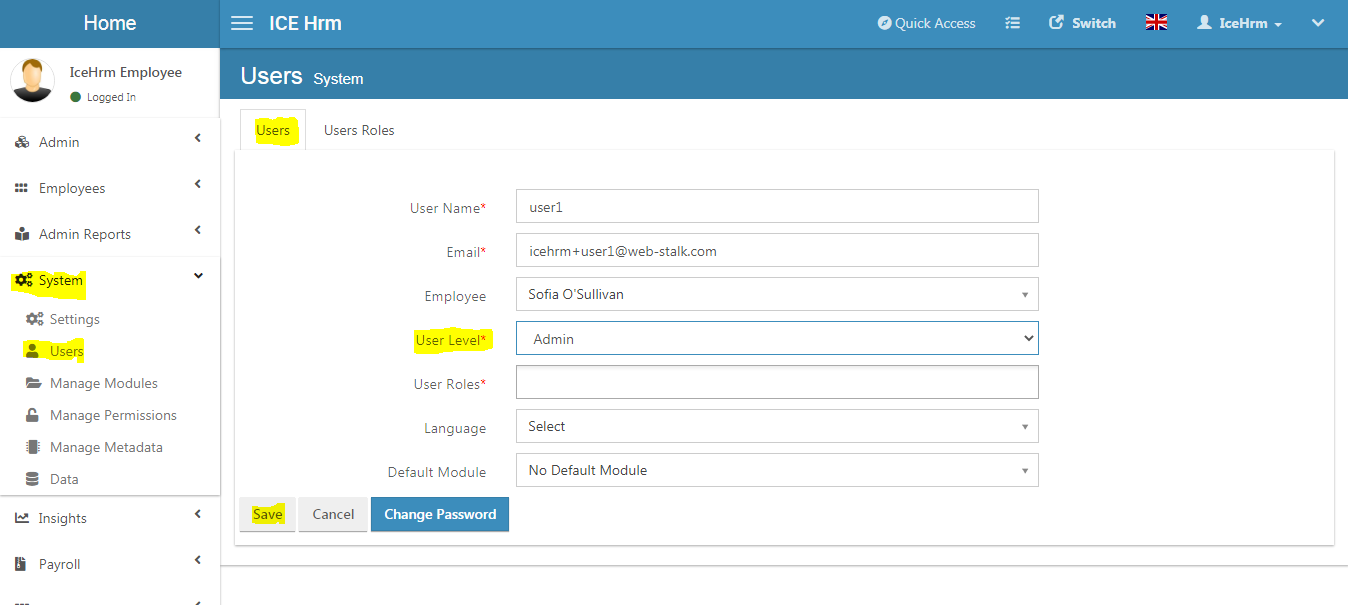The height and width of the screenshot is (605, 1348).
Task: Click the System gears icon
Action: point(24,280)
